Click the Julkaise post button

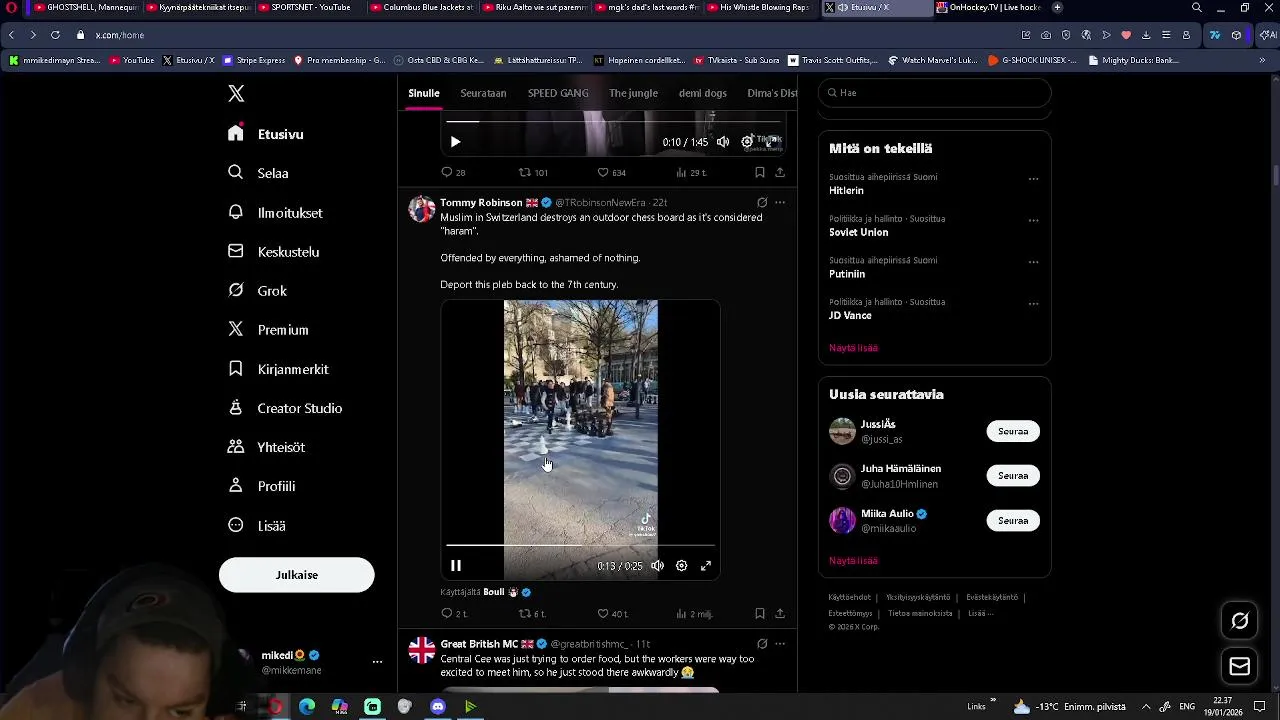(x=297, y=575)
